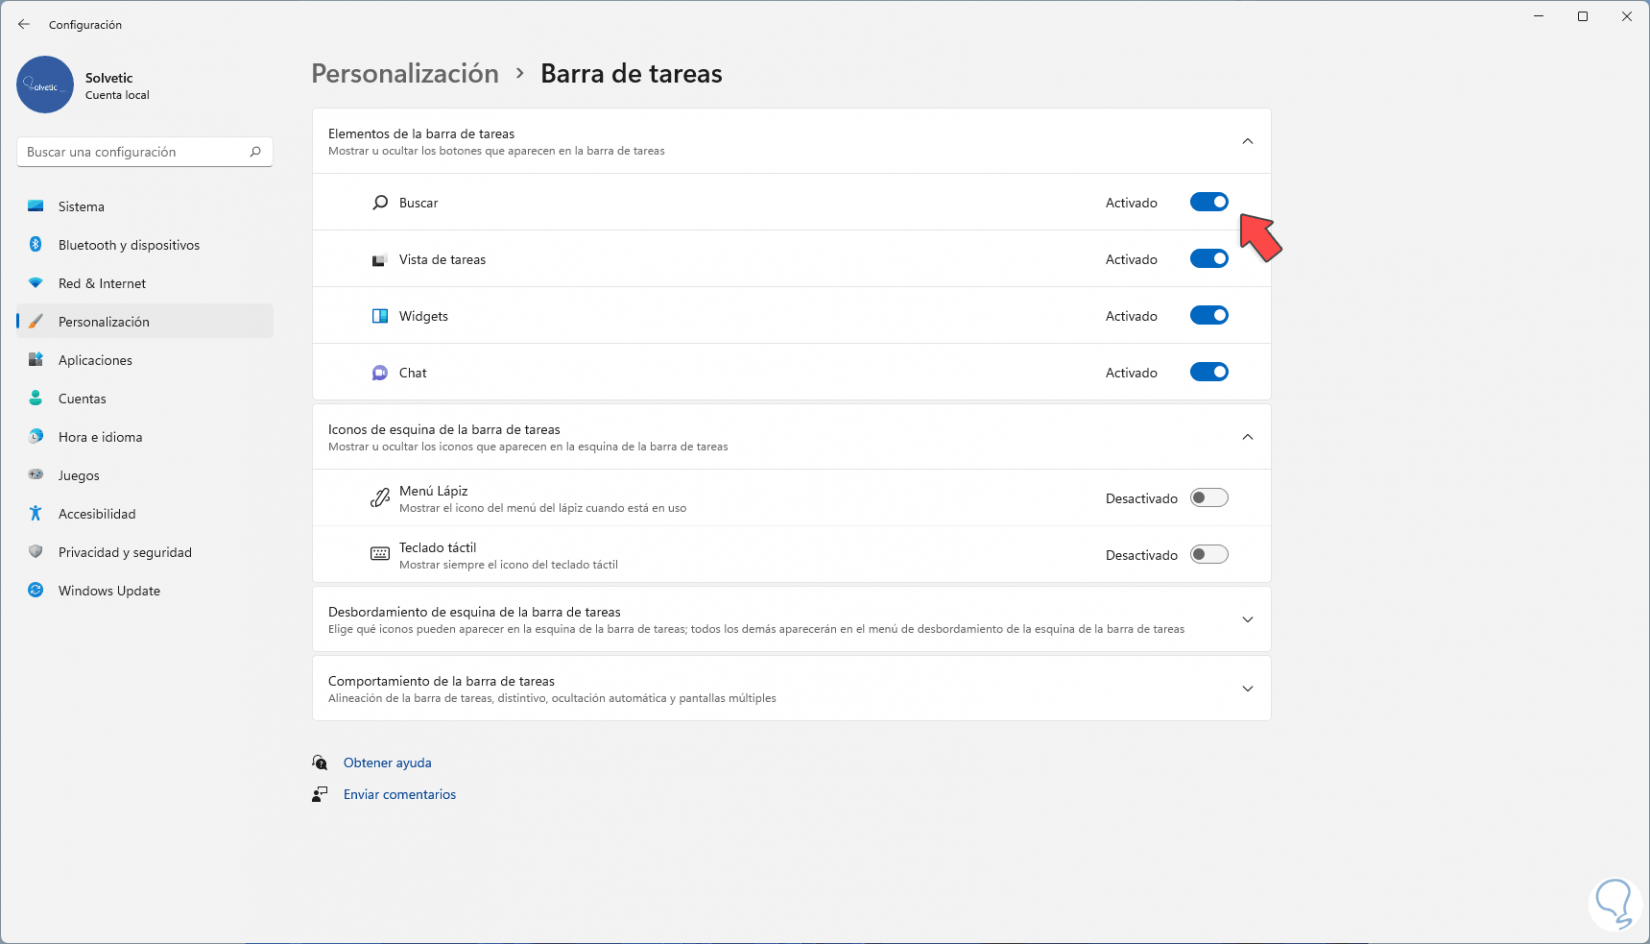Click the Solvetic profile avatar
This screenshot has height=944, width=1650.
coord(45,85)
